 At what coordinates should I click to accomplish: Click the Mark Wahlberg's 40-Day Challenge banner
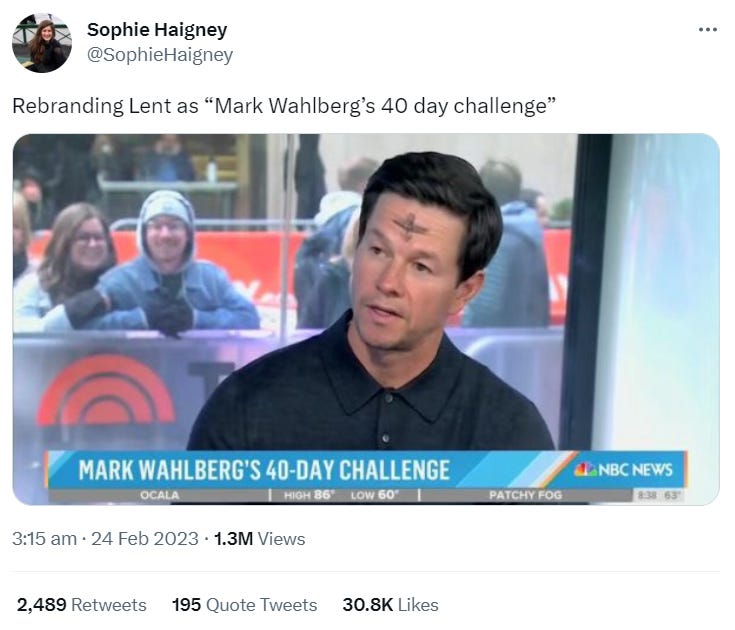click(x=264, y=470)
